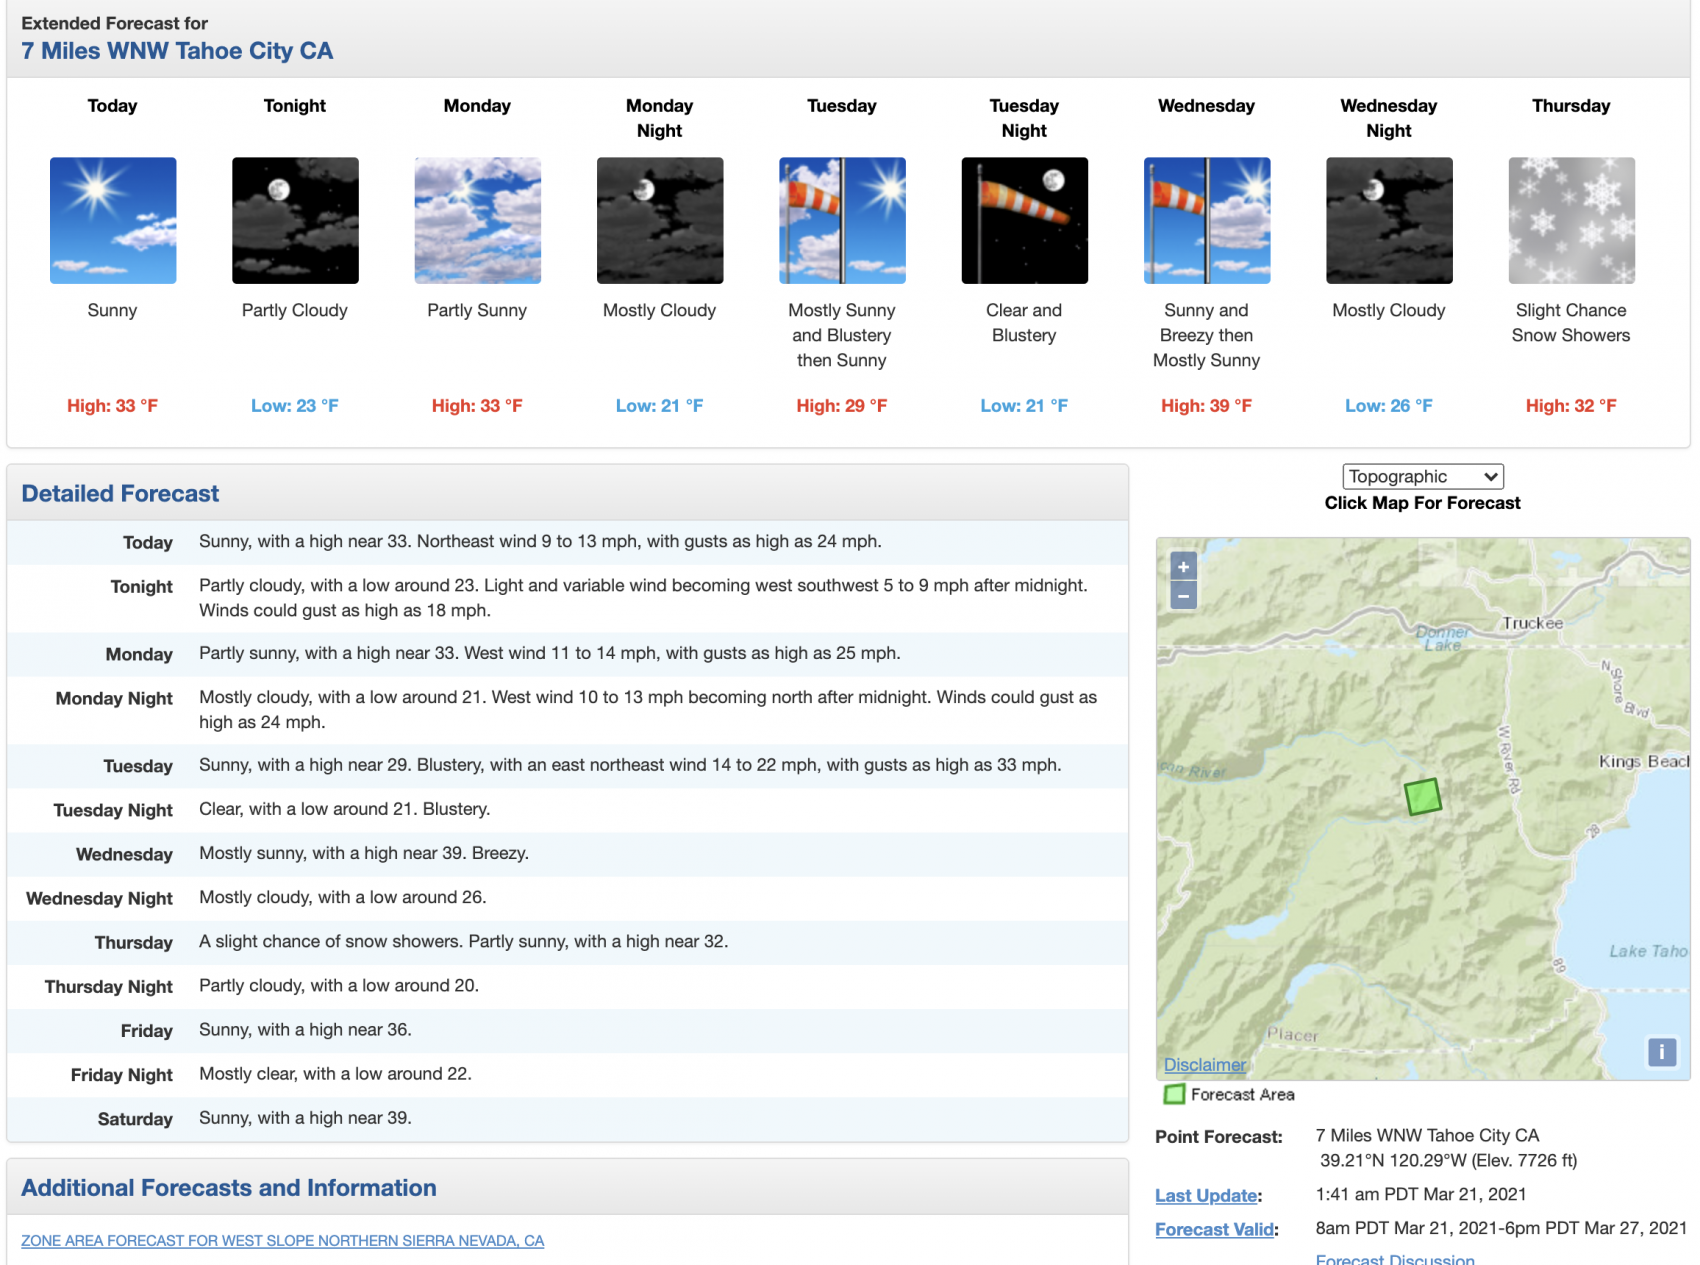Open the Last Update link
Screen dimensions: 1700x1265
coord(1206,1195)
